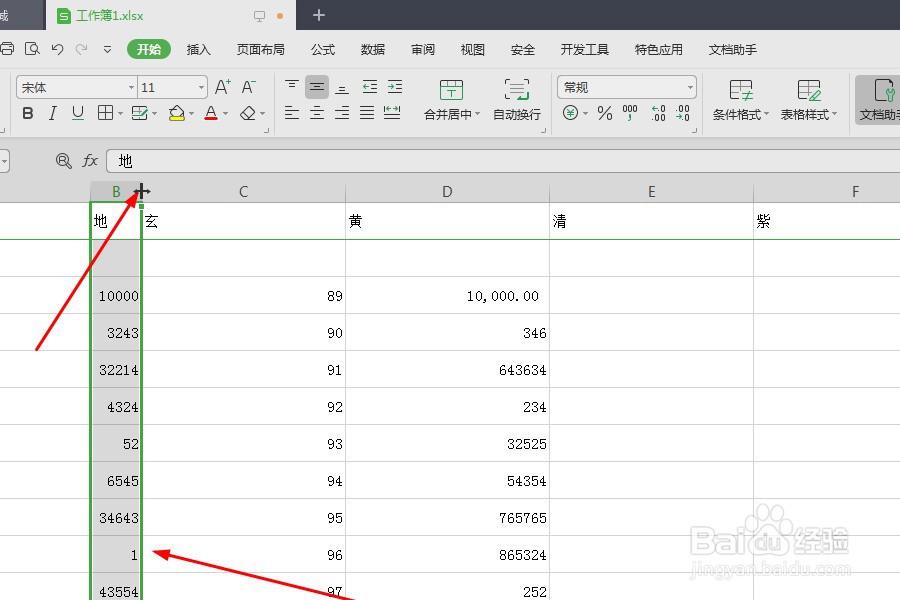Toggle Underline text formatting
900x600 pixels.
(78, 113)
